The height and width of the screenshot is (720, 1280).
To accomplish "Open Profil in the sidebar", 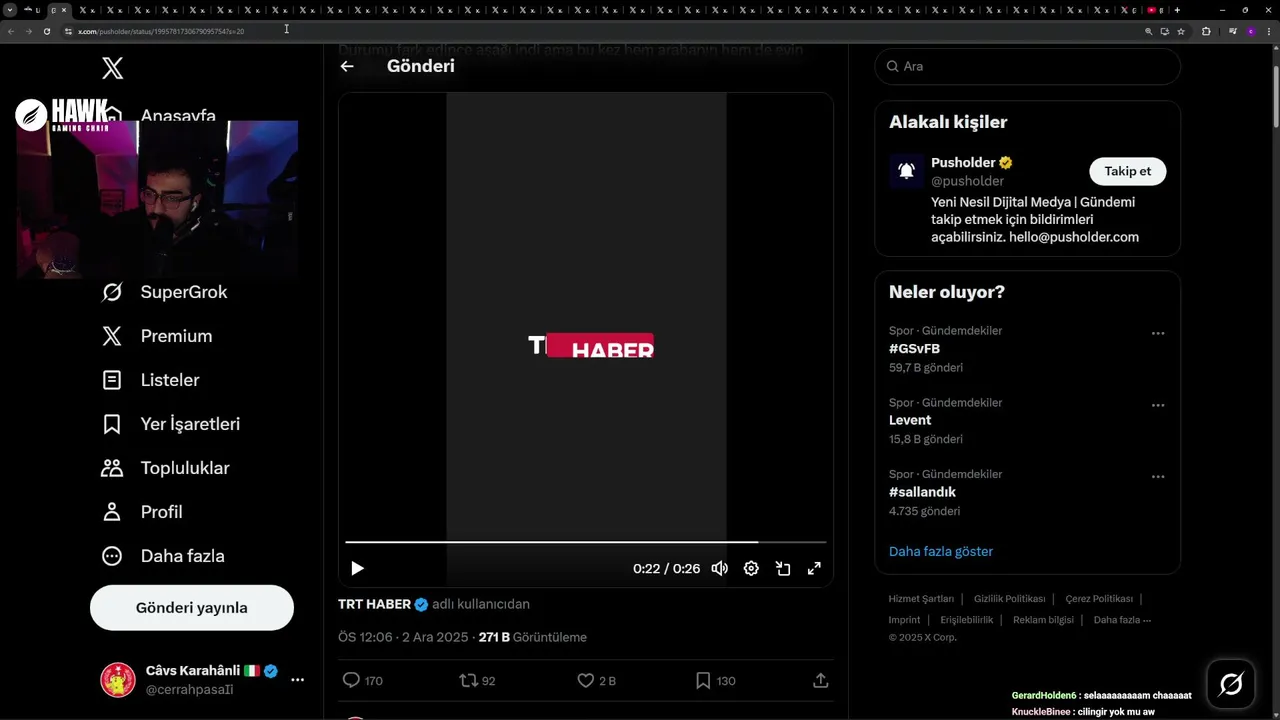I will point(142,512).
